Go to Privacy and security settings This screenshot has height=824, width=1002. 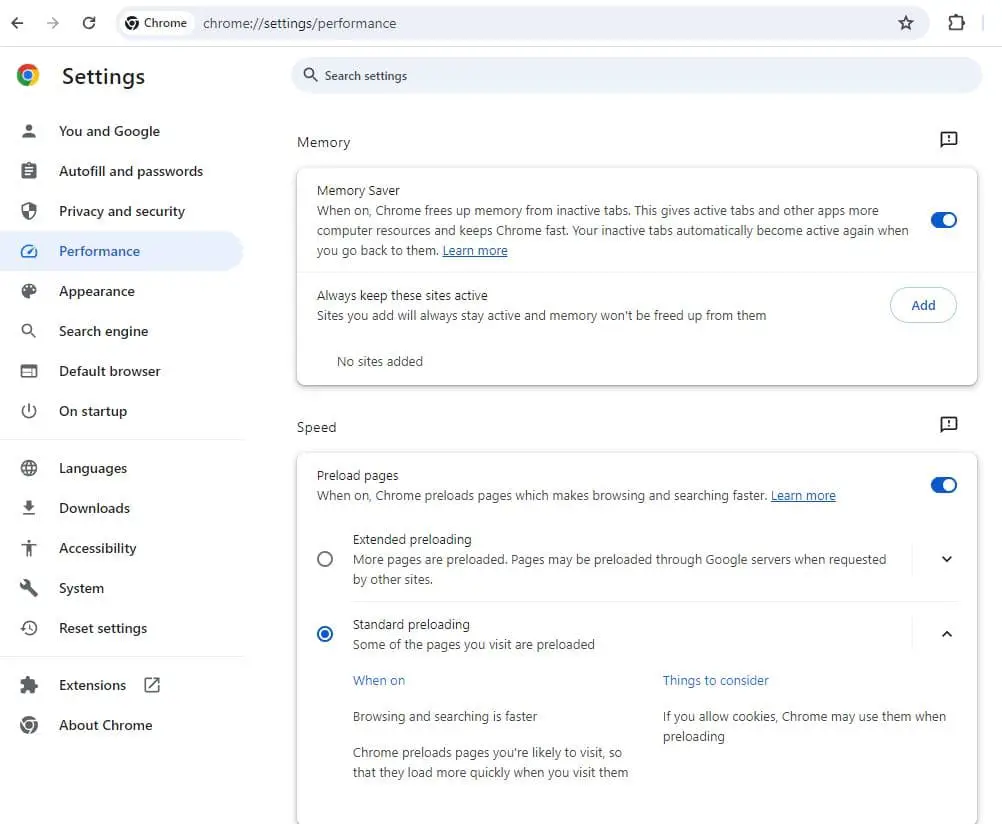(x=121, y=211)
